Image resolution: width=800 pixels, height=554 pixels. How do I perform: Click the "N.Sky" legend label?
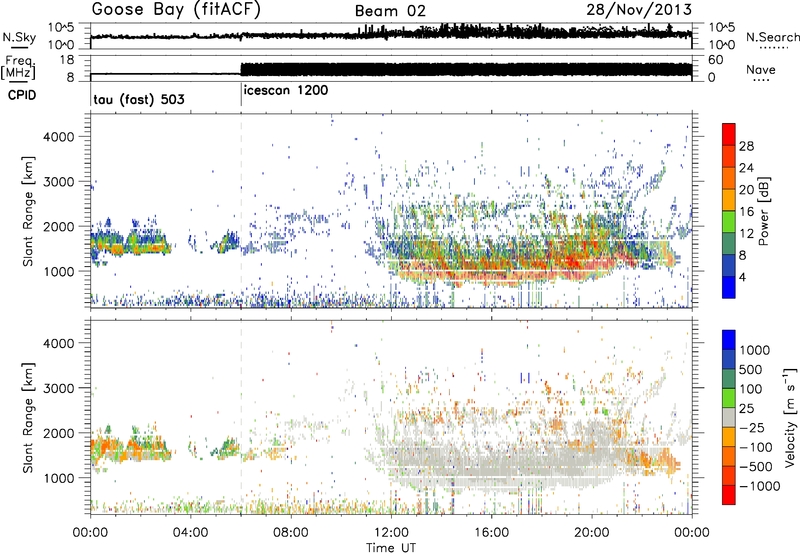tap(19, 37)
